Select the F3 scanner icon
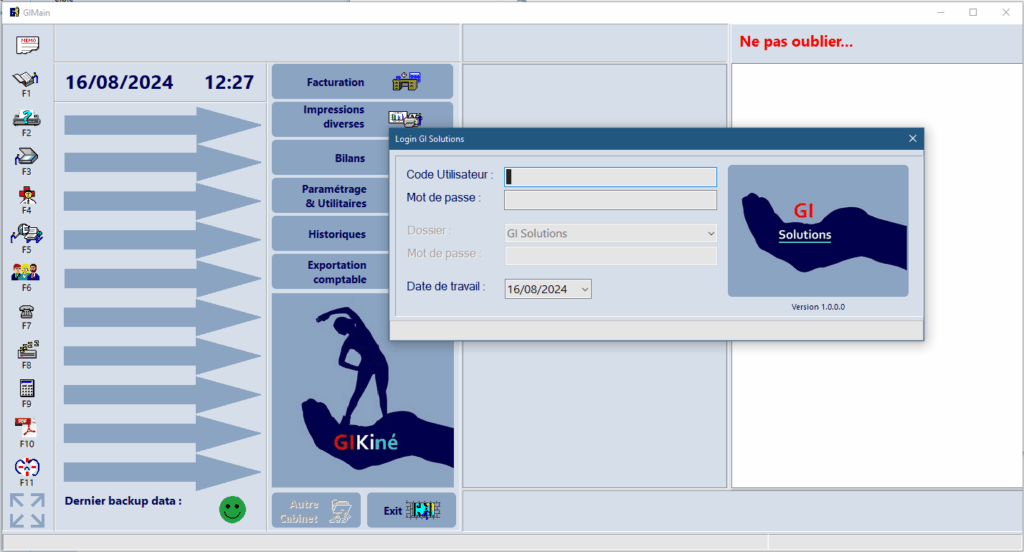1024x552 pixels. pyautogui.click(x=27, y=157)
